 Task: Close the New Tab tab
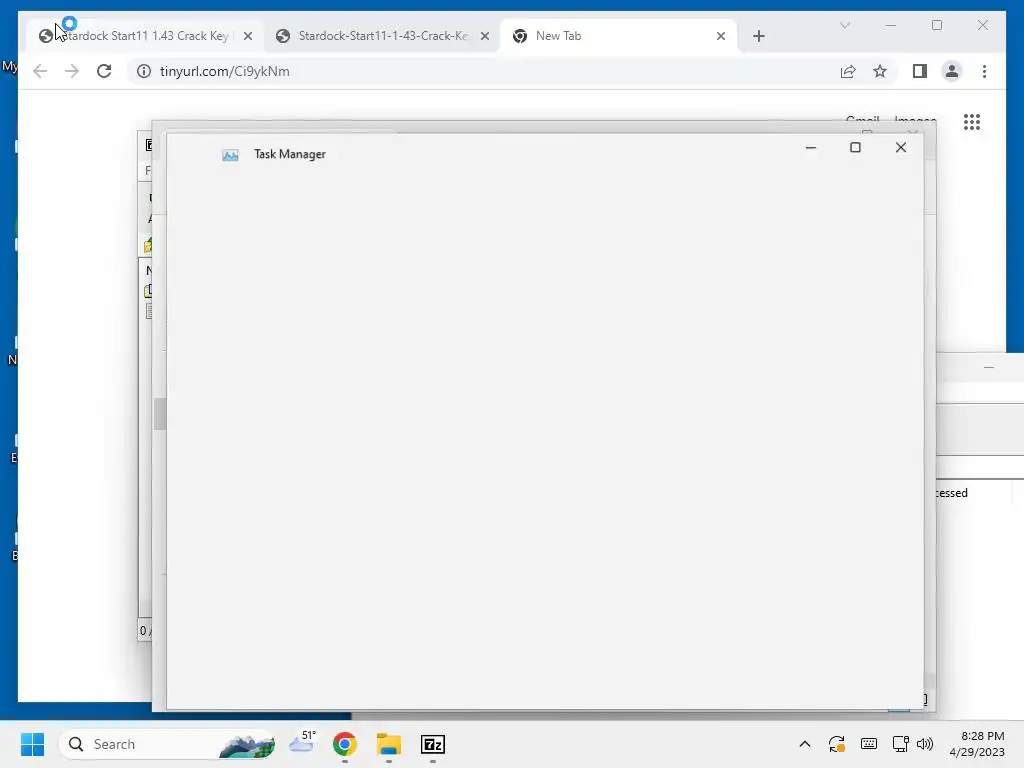tap(721, 36)
